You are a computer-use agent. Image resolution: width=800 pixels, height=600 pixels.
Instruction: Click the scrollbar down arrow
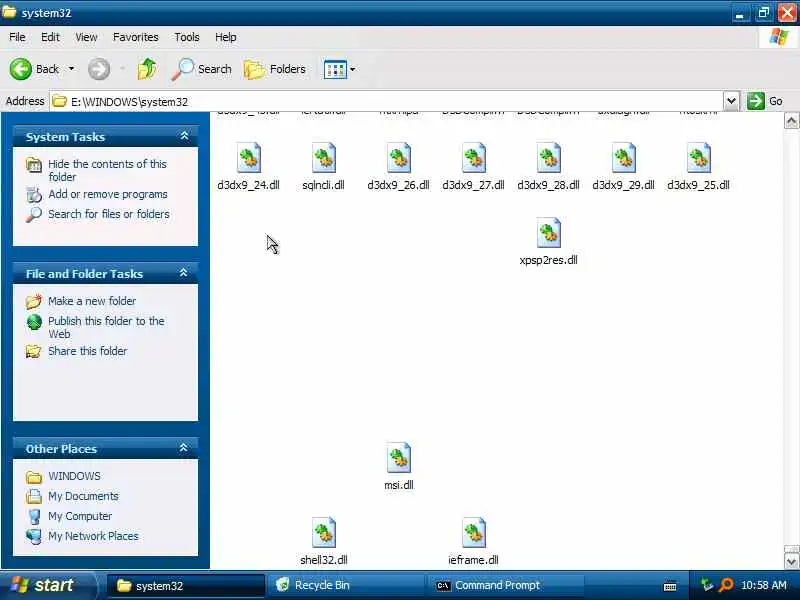(x=791, y=561)
